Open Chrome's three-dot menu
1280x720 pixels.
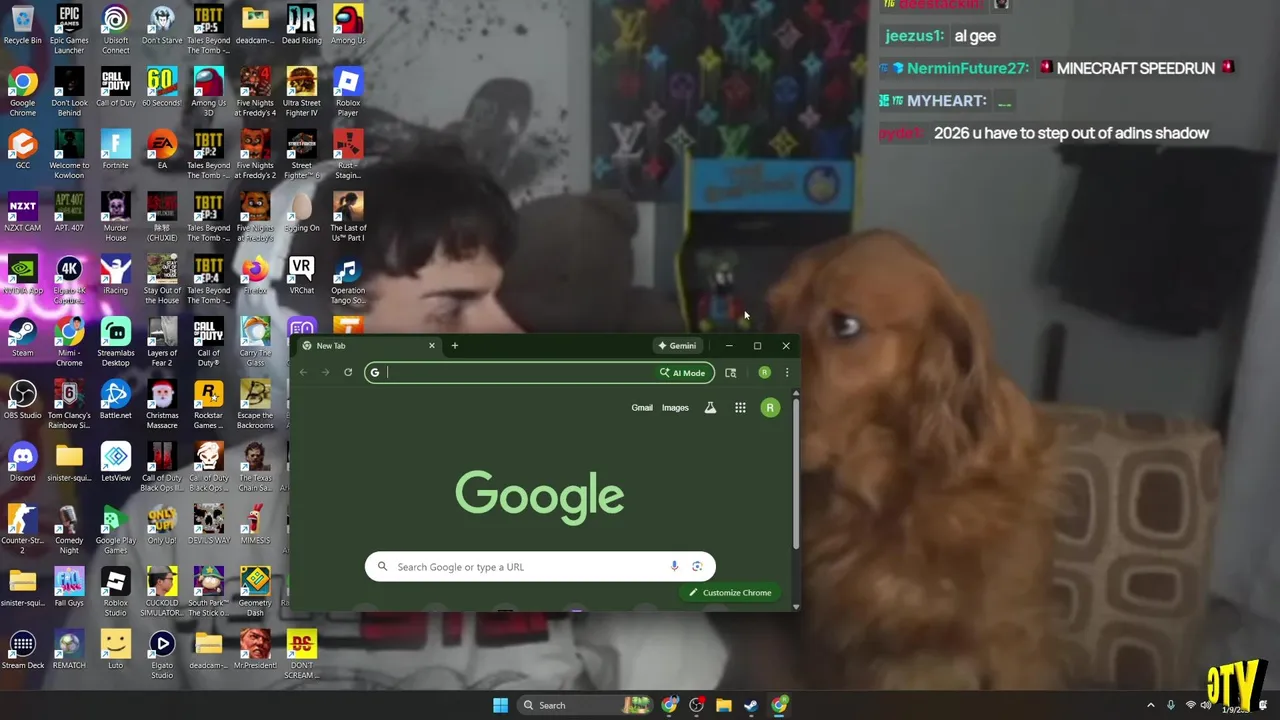[x=787, y=373]
